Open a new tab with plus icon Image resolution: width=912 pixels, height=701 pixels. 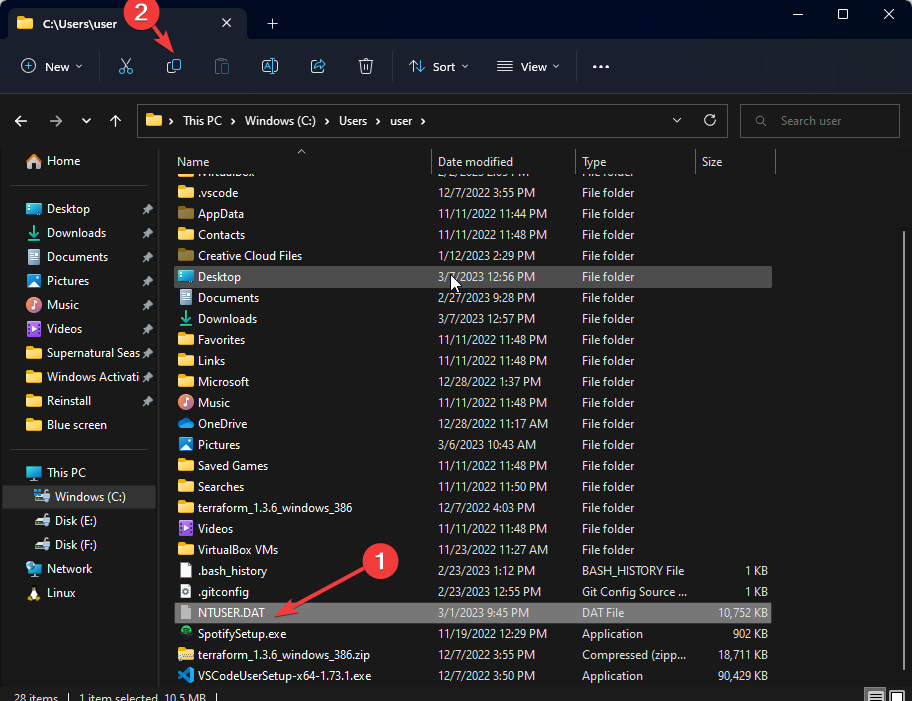click(272, 23)
